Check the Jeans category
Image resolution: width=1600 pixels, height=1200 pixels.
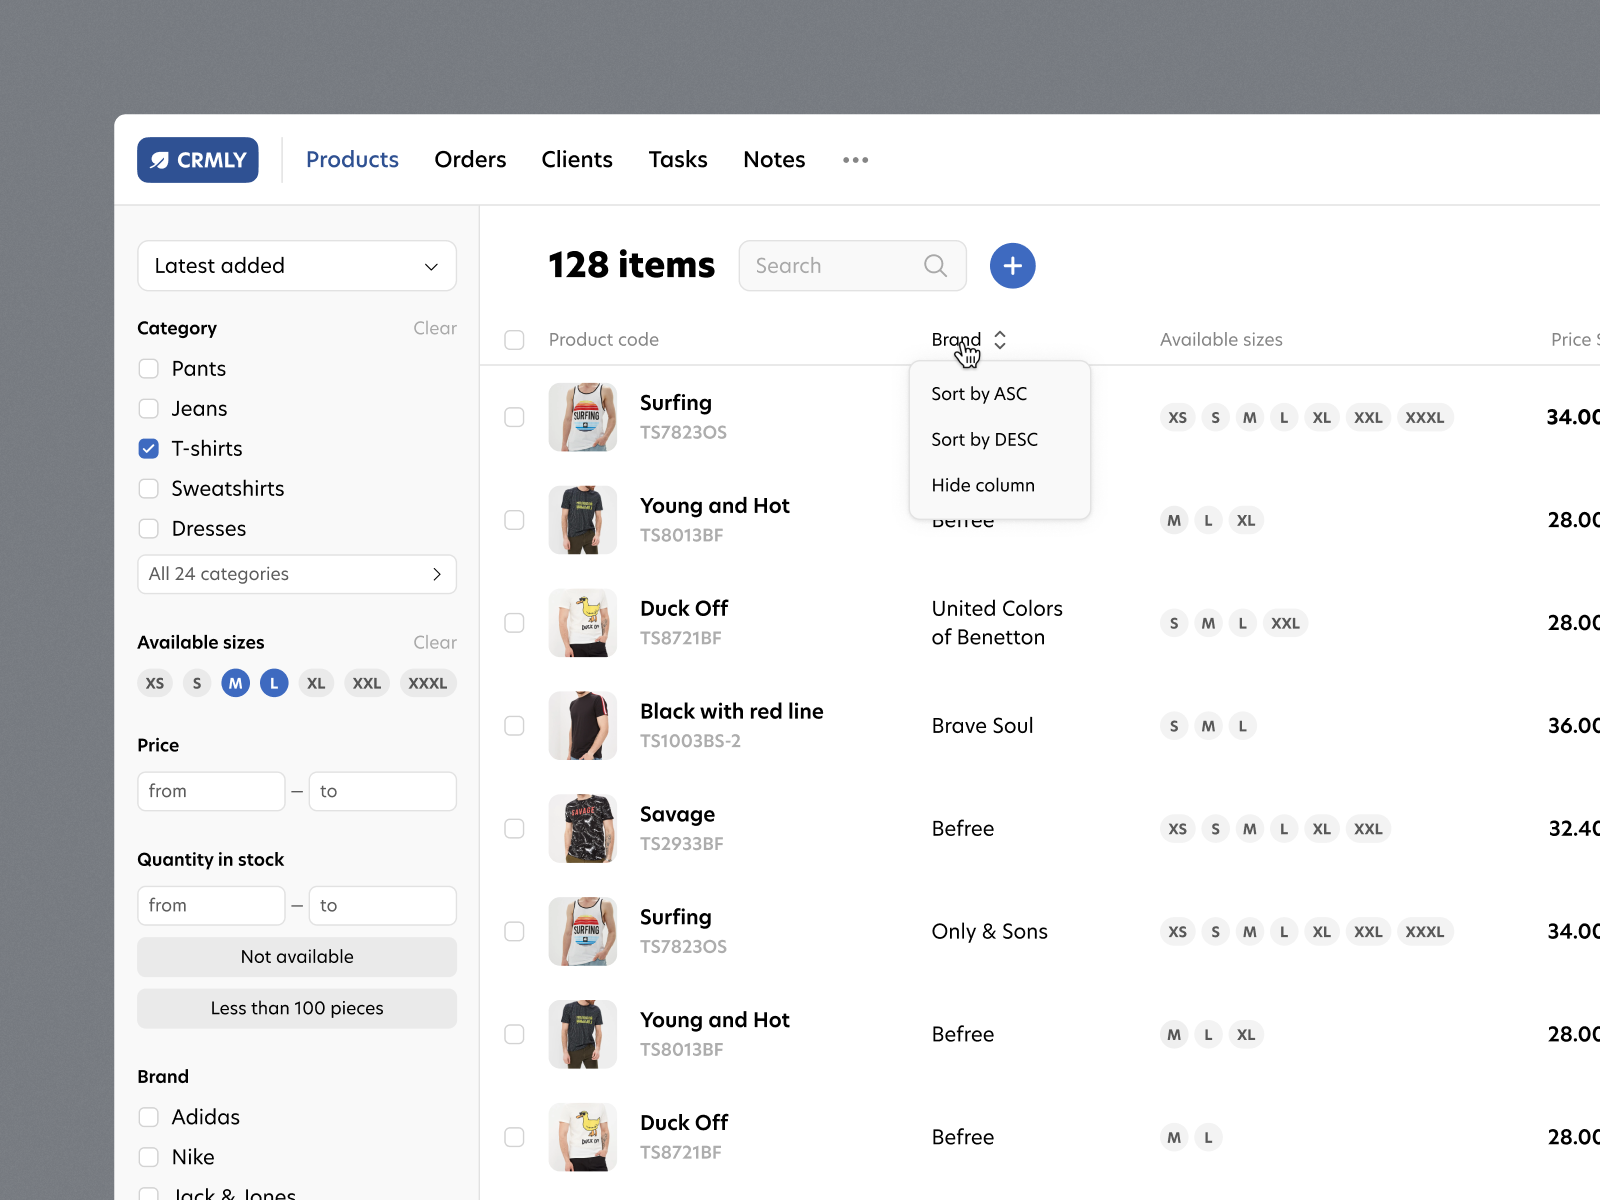tap(149, 409)
